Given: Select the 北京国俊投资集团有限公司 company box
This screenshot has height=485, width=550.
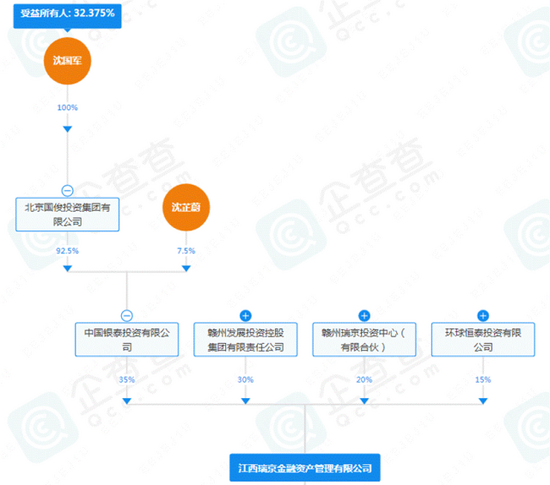Looking at the screenshot, I should pos(67,214).
